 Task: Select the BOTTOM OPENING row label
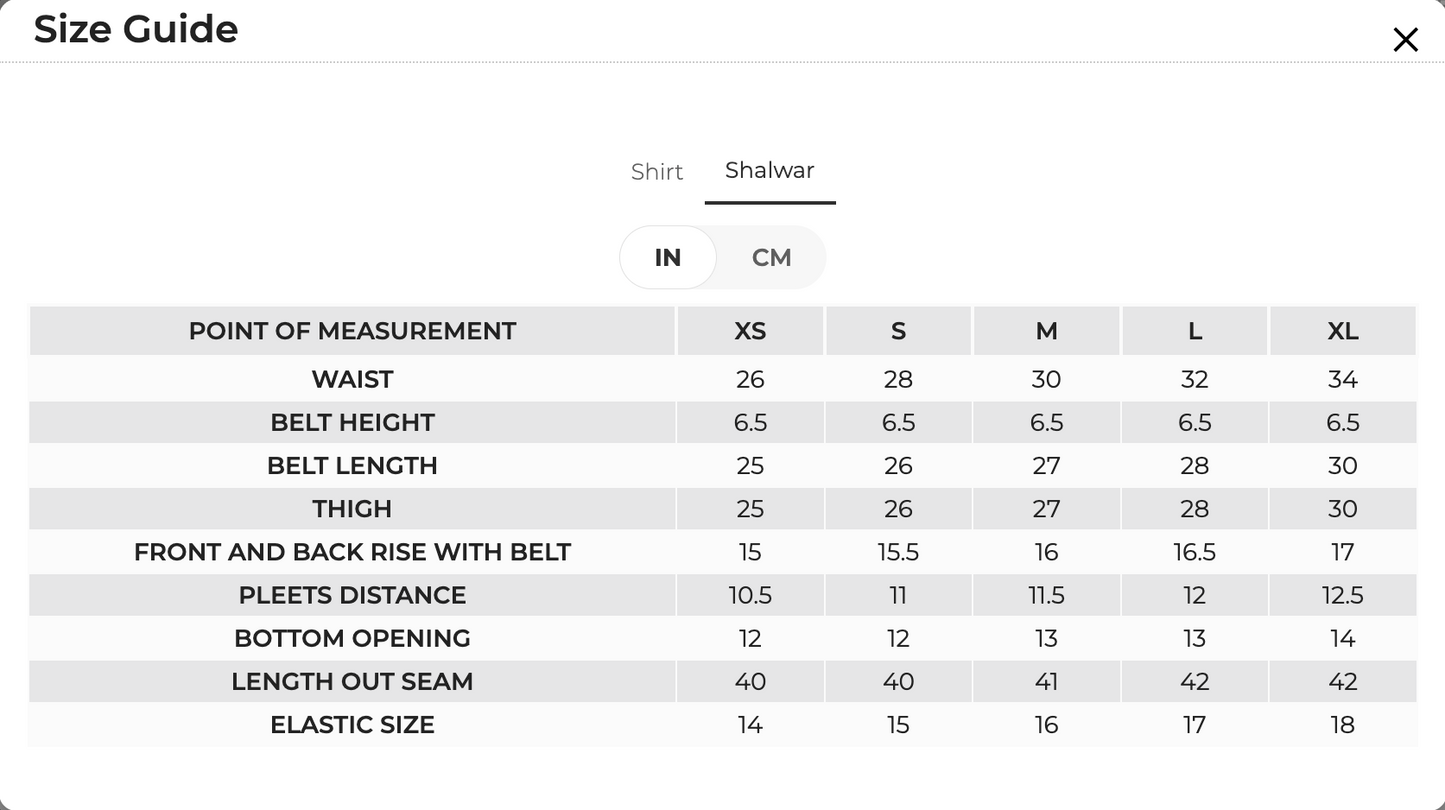(352, 638)
